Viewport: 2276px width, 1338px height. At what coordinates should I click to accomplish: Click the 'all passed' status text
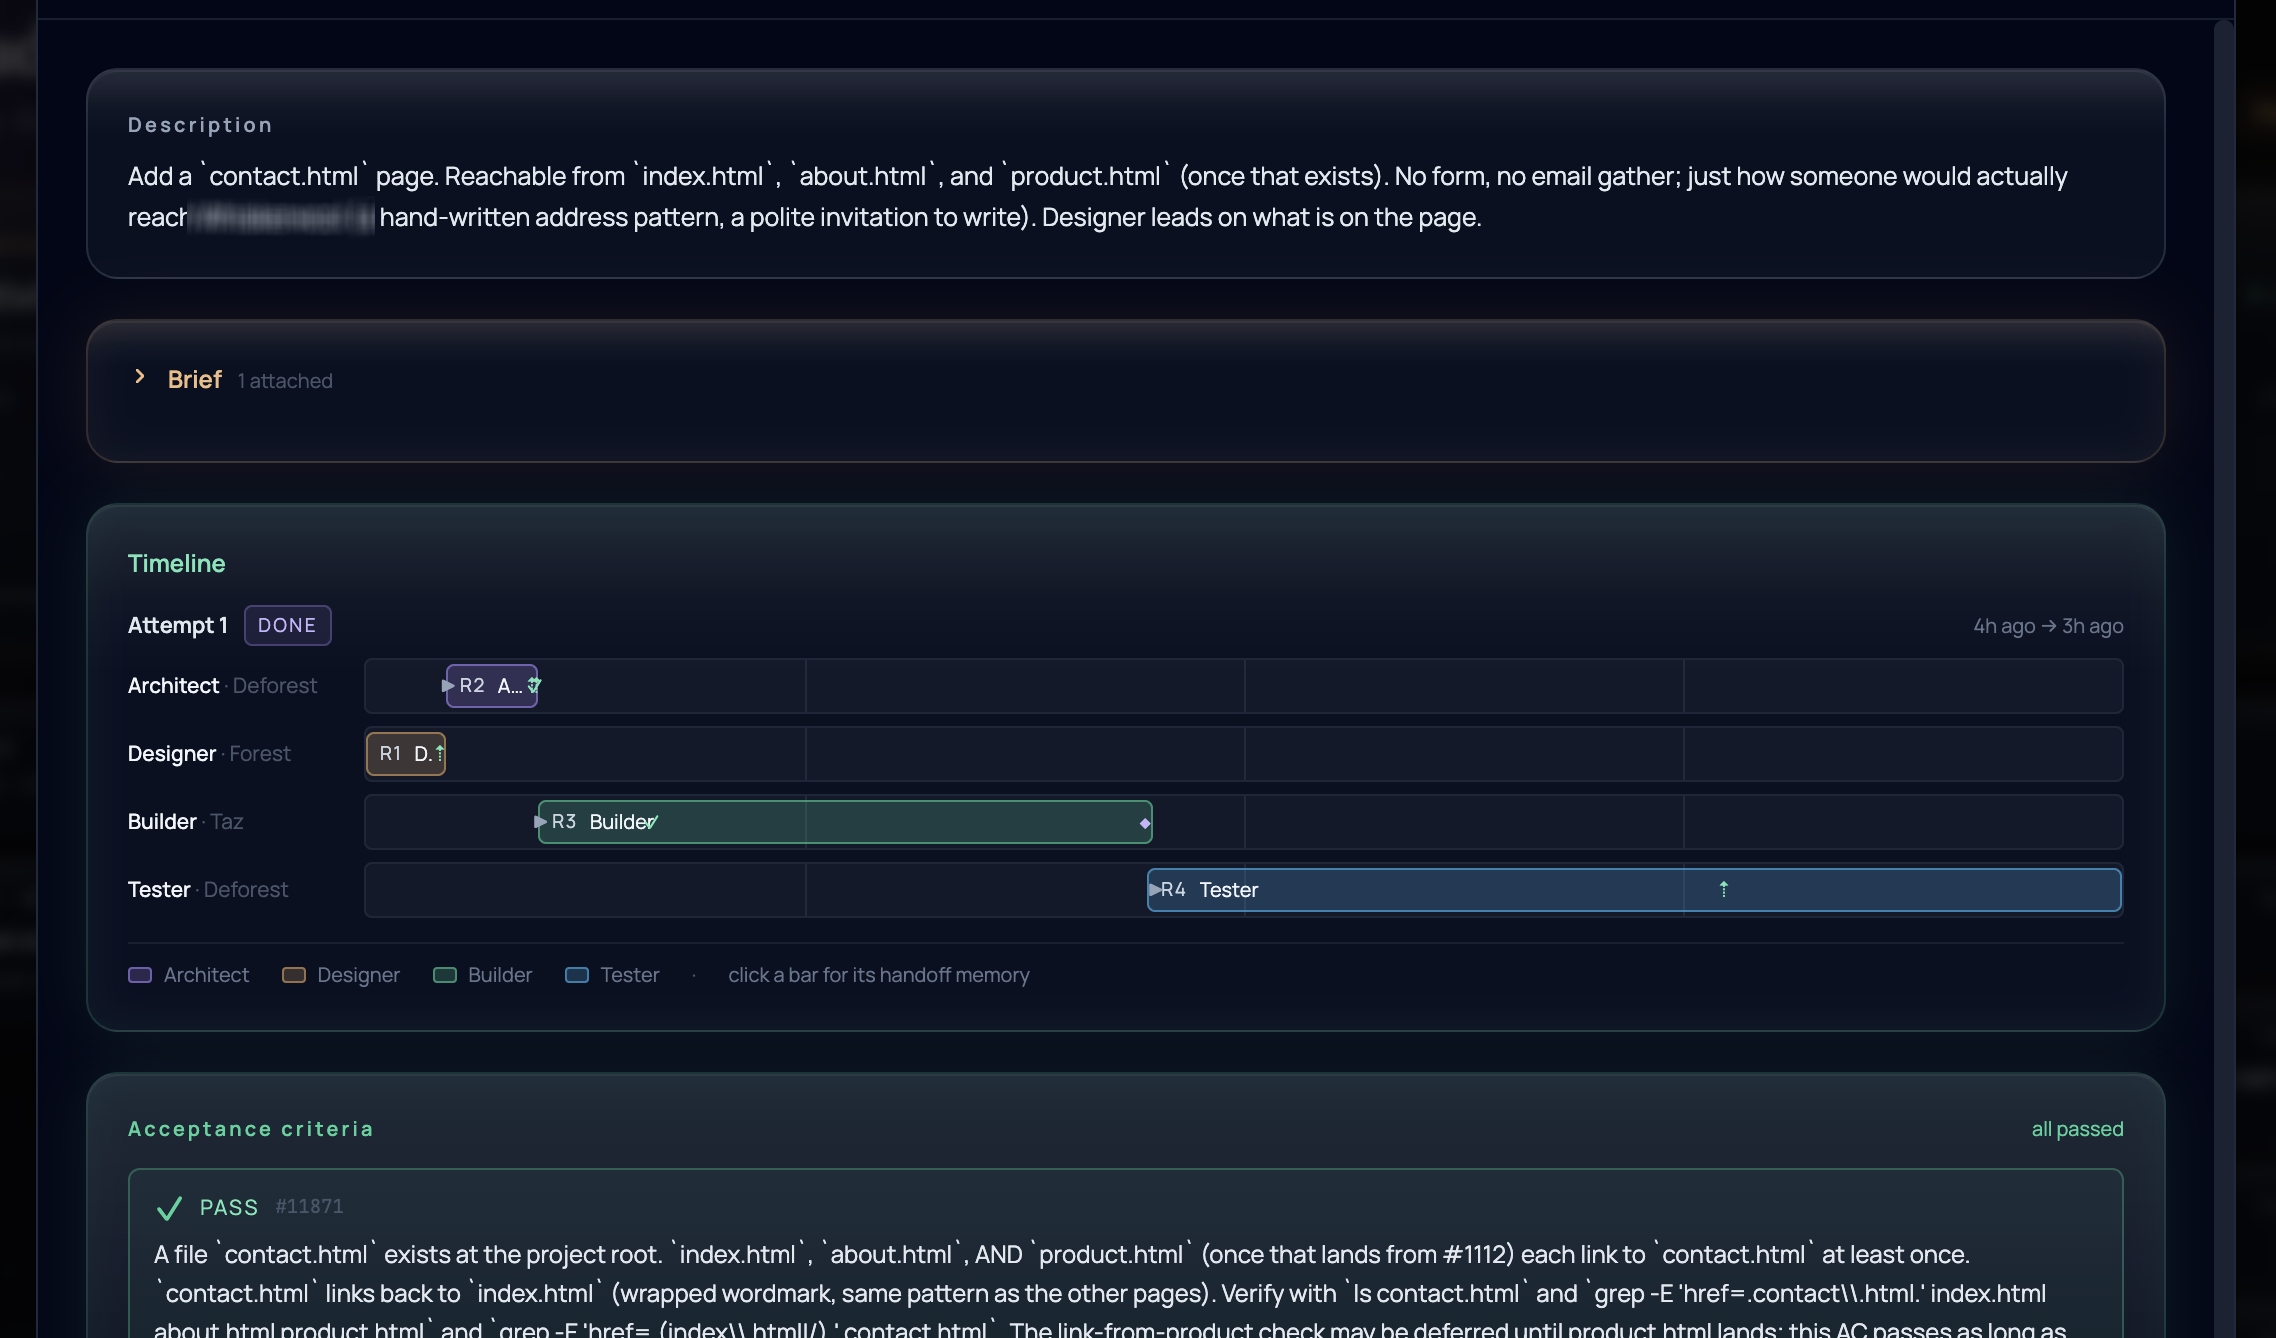click(2077, 1129)
